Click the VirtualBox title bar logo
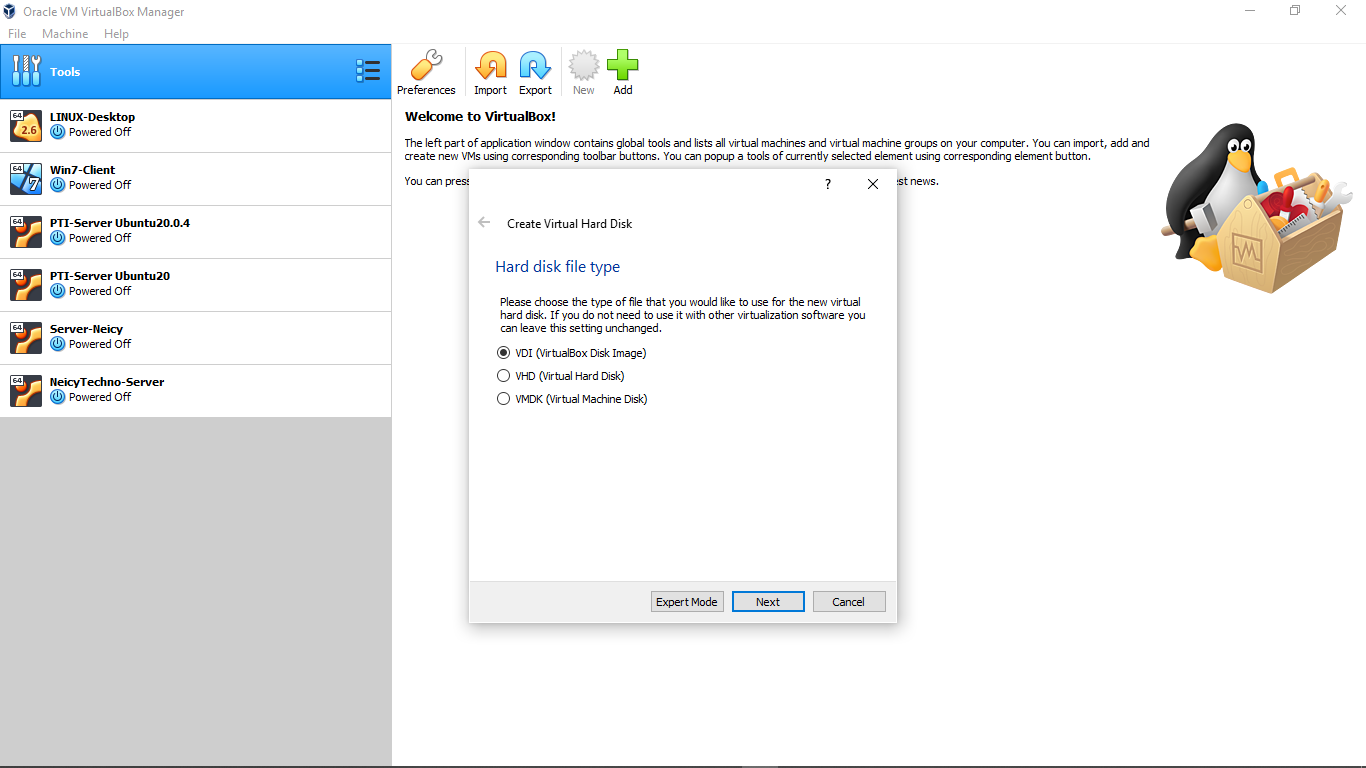 click(x=10, y=12)
